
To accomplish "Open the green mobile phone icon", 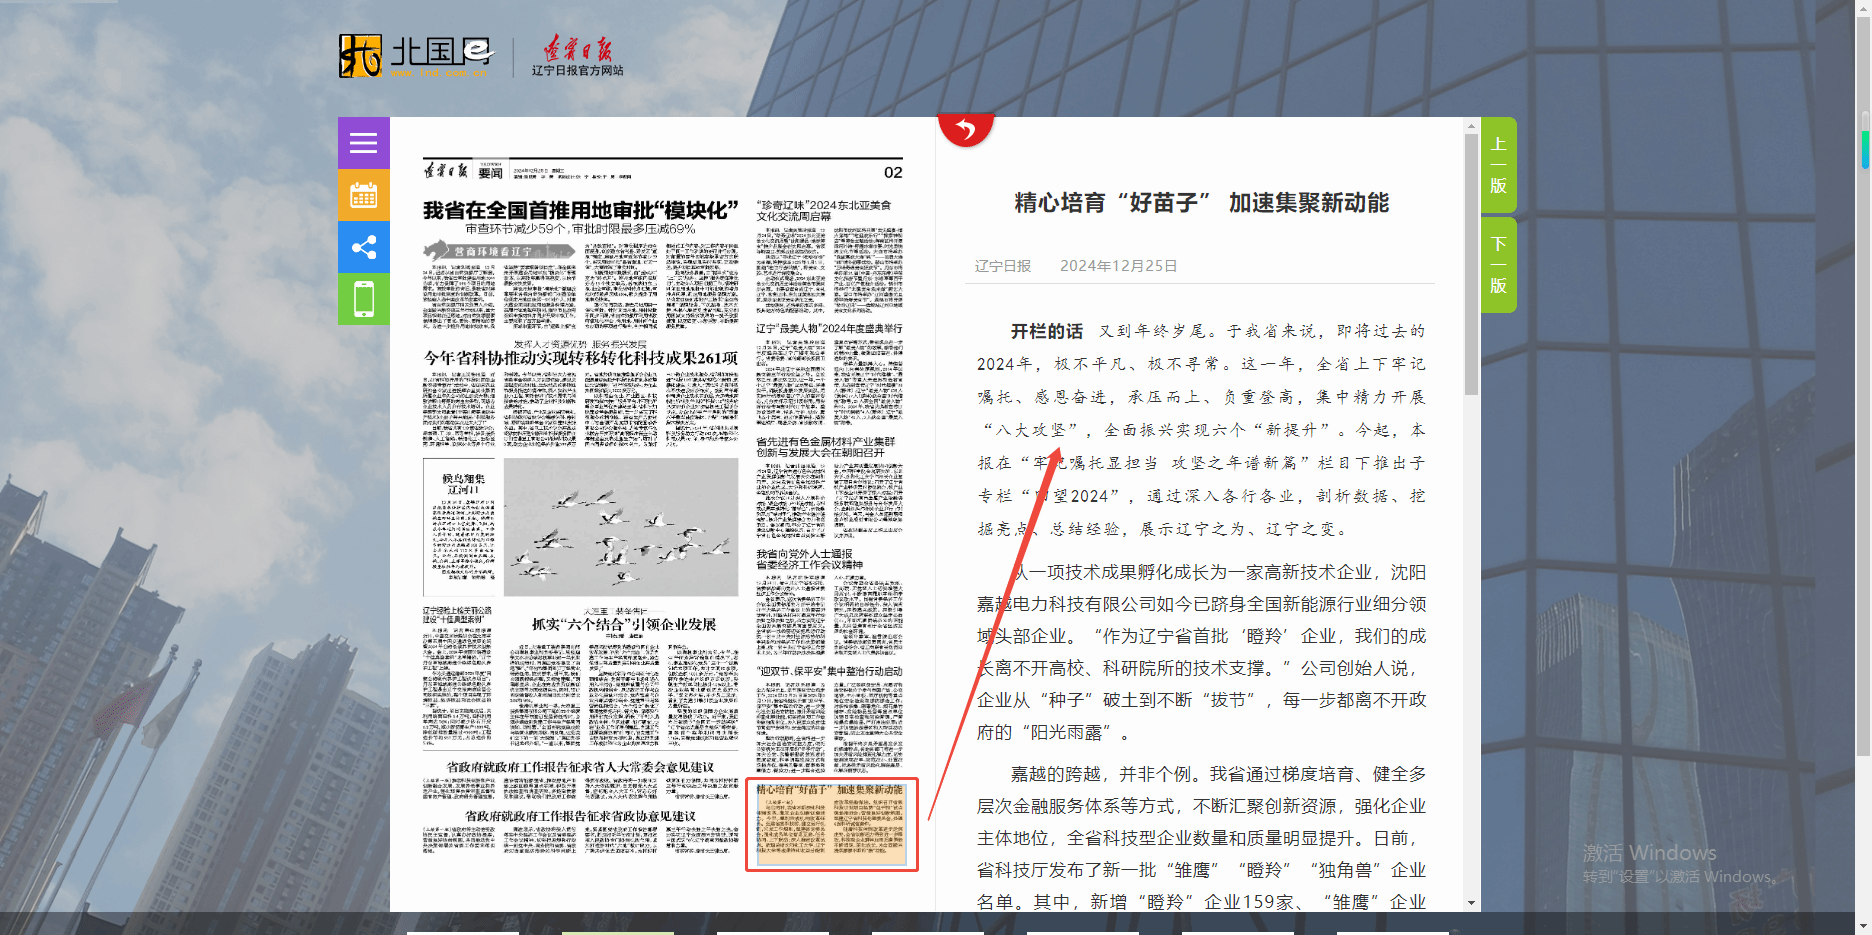I will [x=363, y=299].
